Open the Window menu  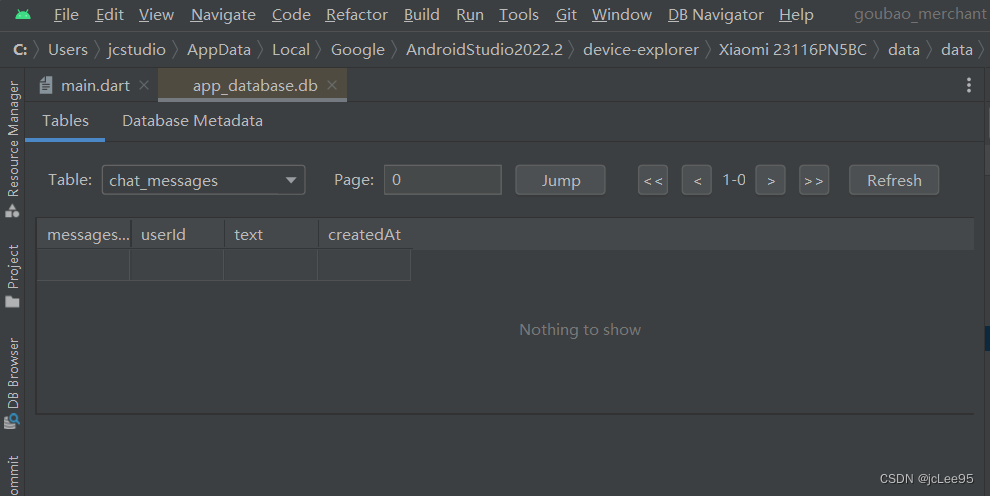point(622,15)
